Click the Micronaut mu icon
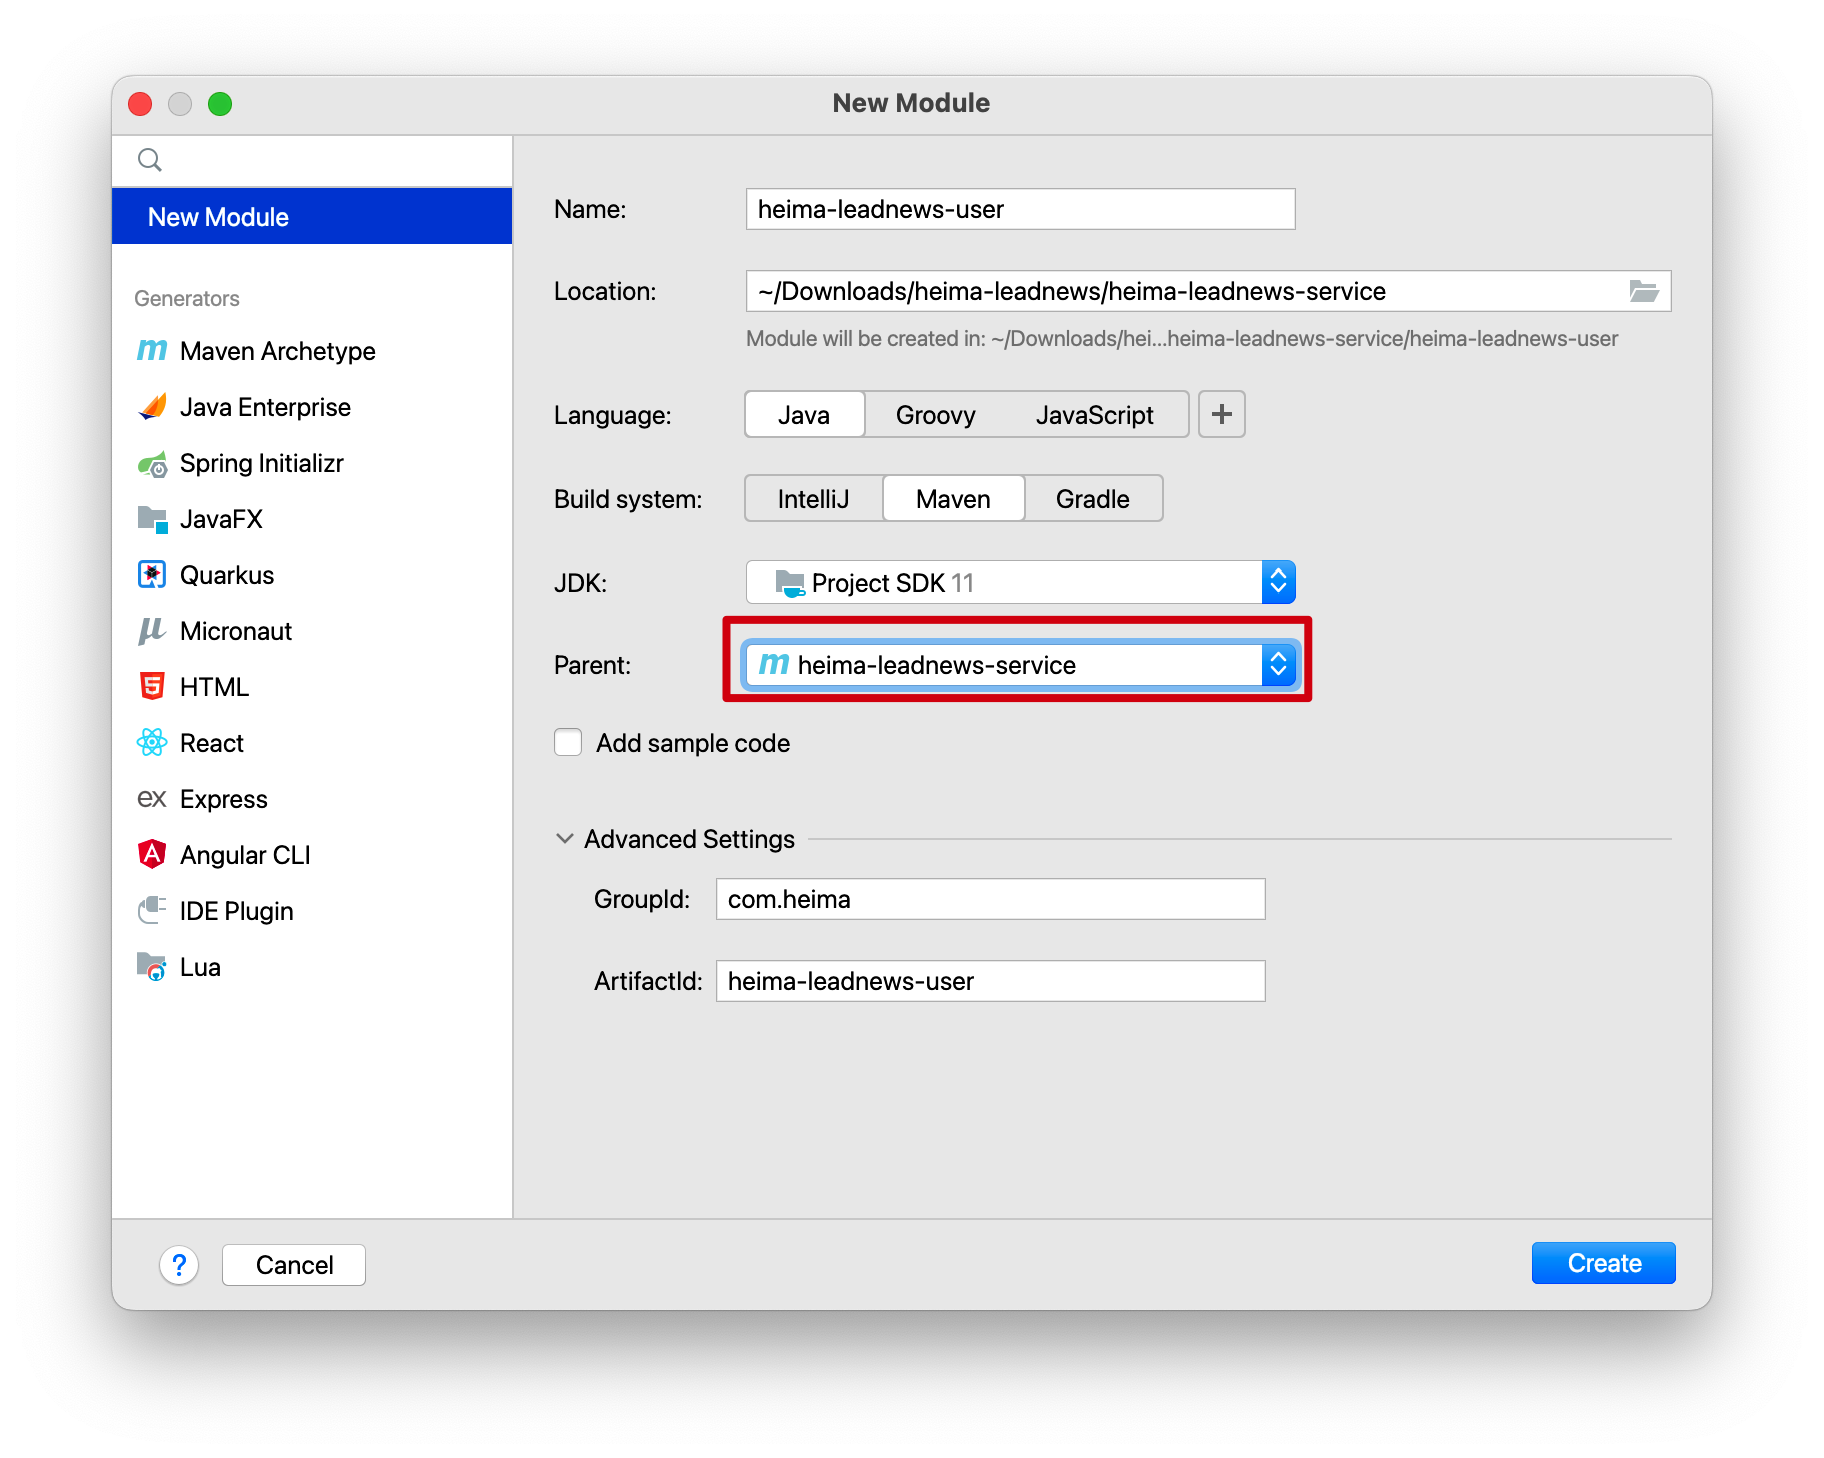 tap(152, 631)
